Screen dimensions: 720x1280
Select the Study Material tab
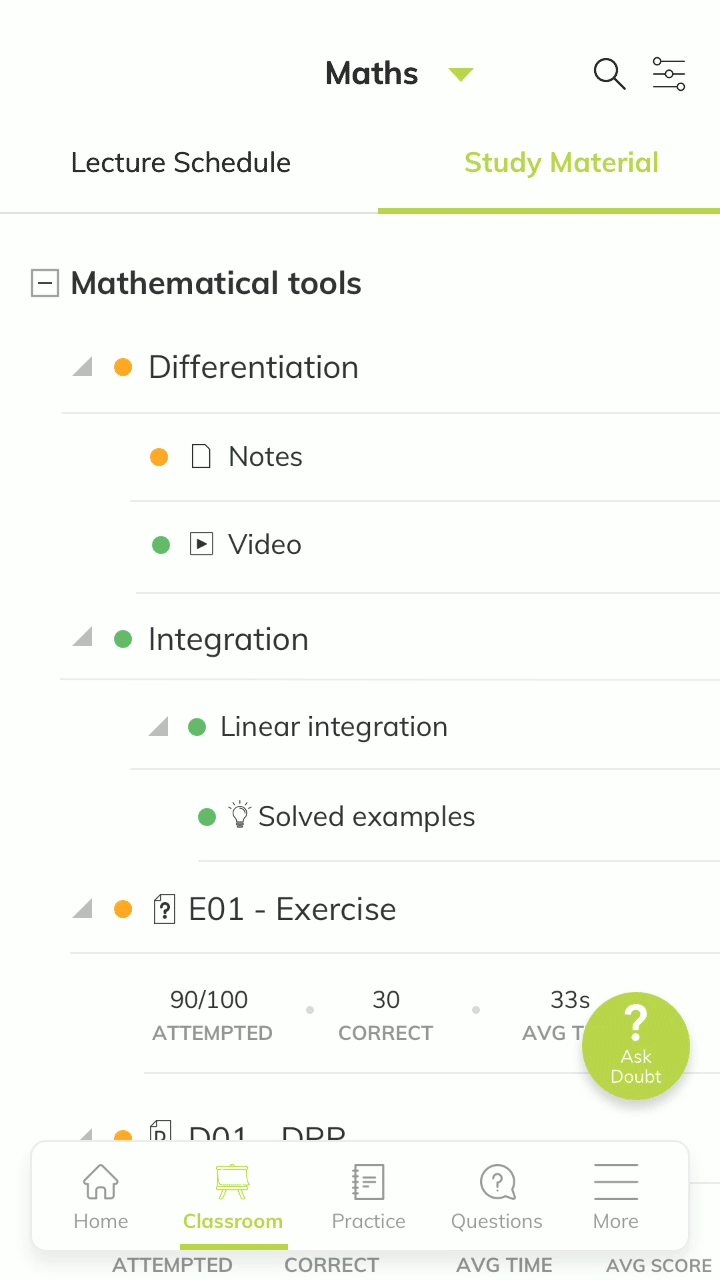coord(561,163)
